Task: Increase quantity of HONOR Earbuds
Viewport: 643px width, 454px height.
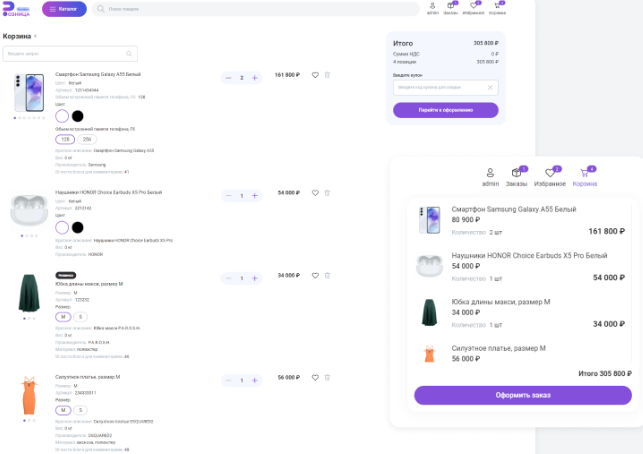Action: 255,196
